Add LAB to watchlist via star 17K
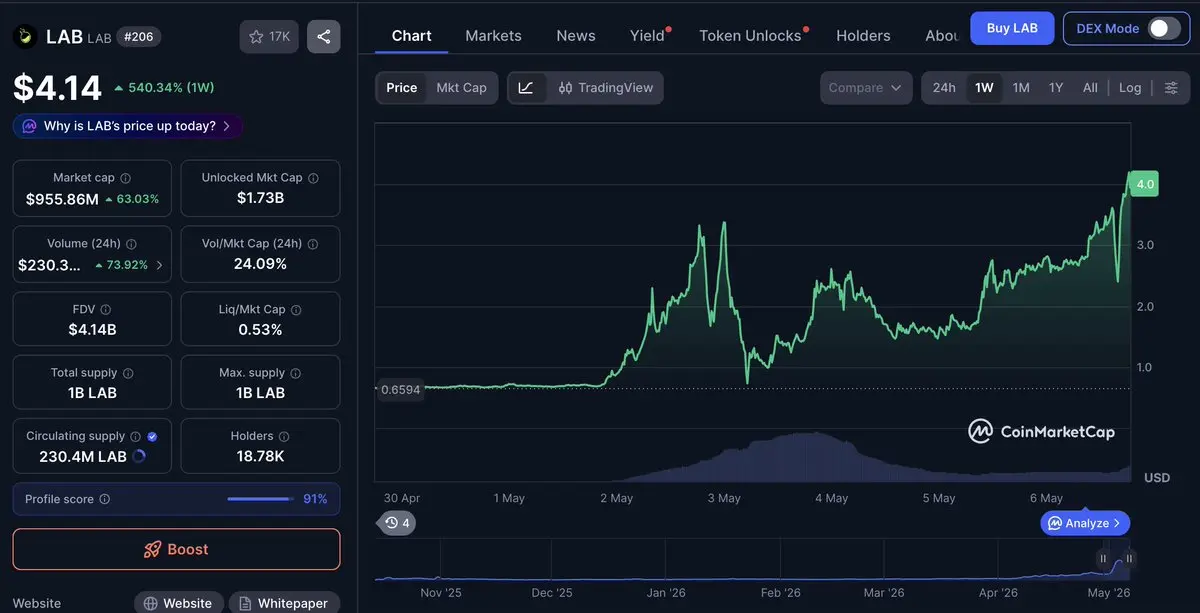The height and width of the screenshot is (613, 1200). tap(269, 37)
